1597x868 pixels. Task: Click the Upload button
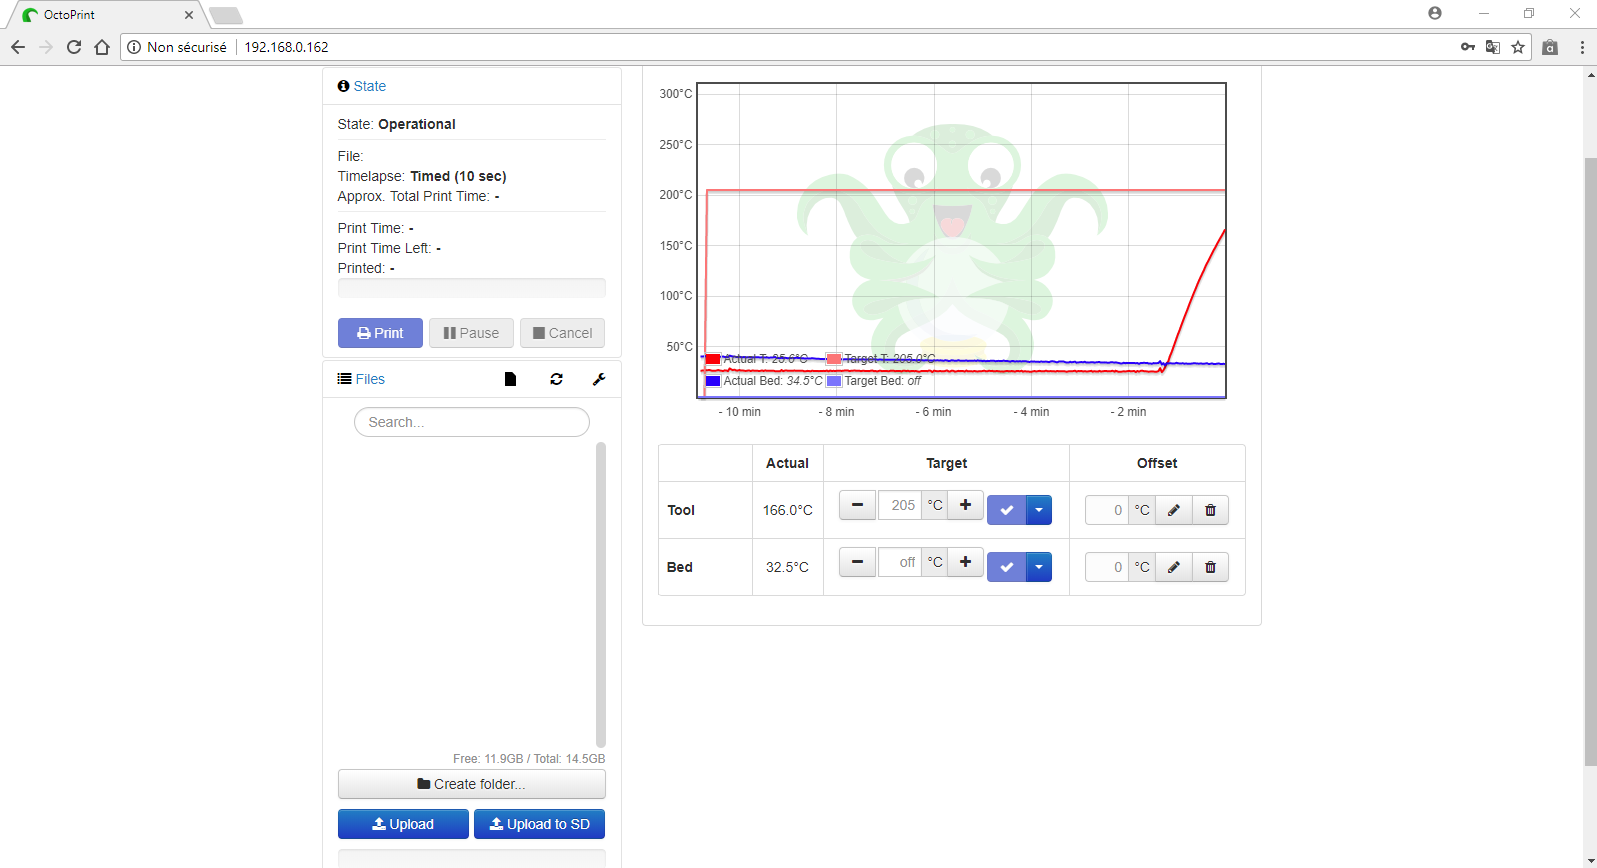coord(403,824)
